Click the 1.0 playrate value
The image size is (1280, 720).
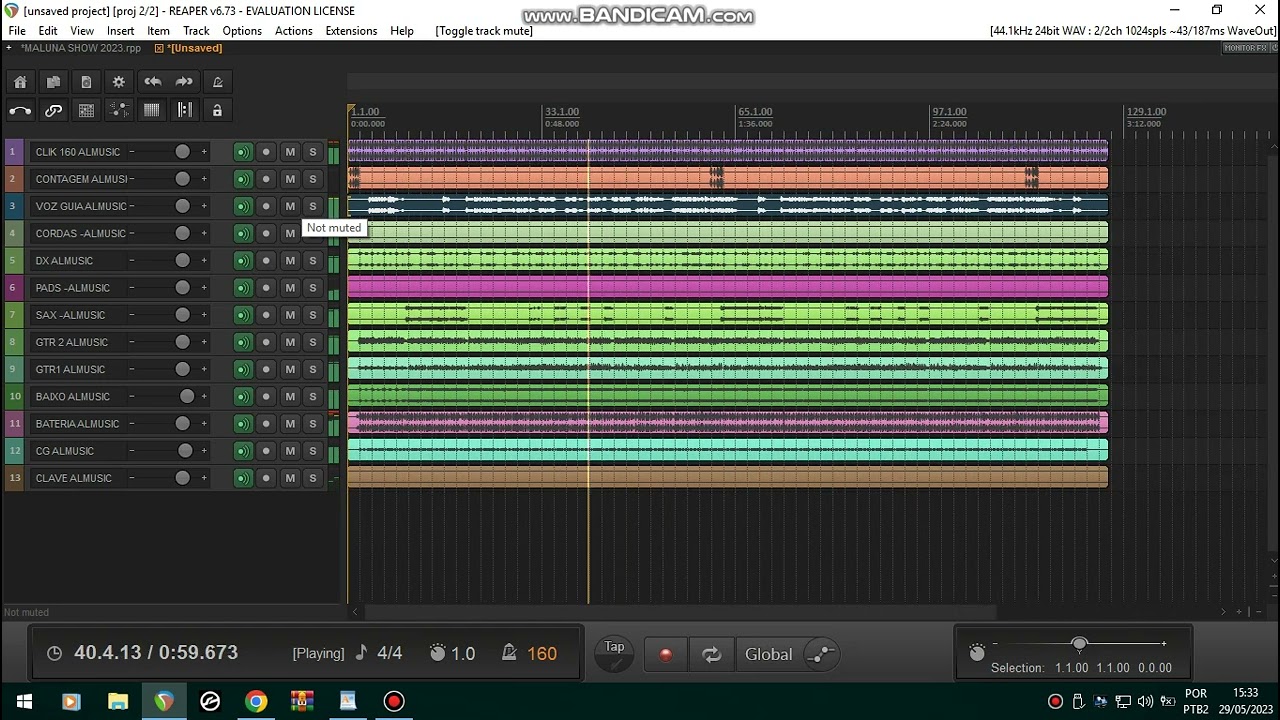point(463,653)
